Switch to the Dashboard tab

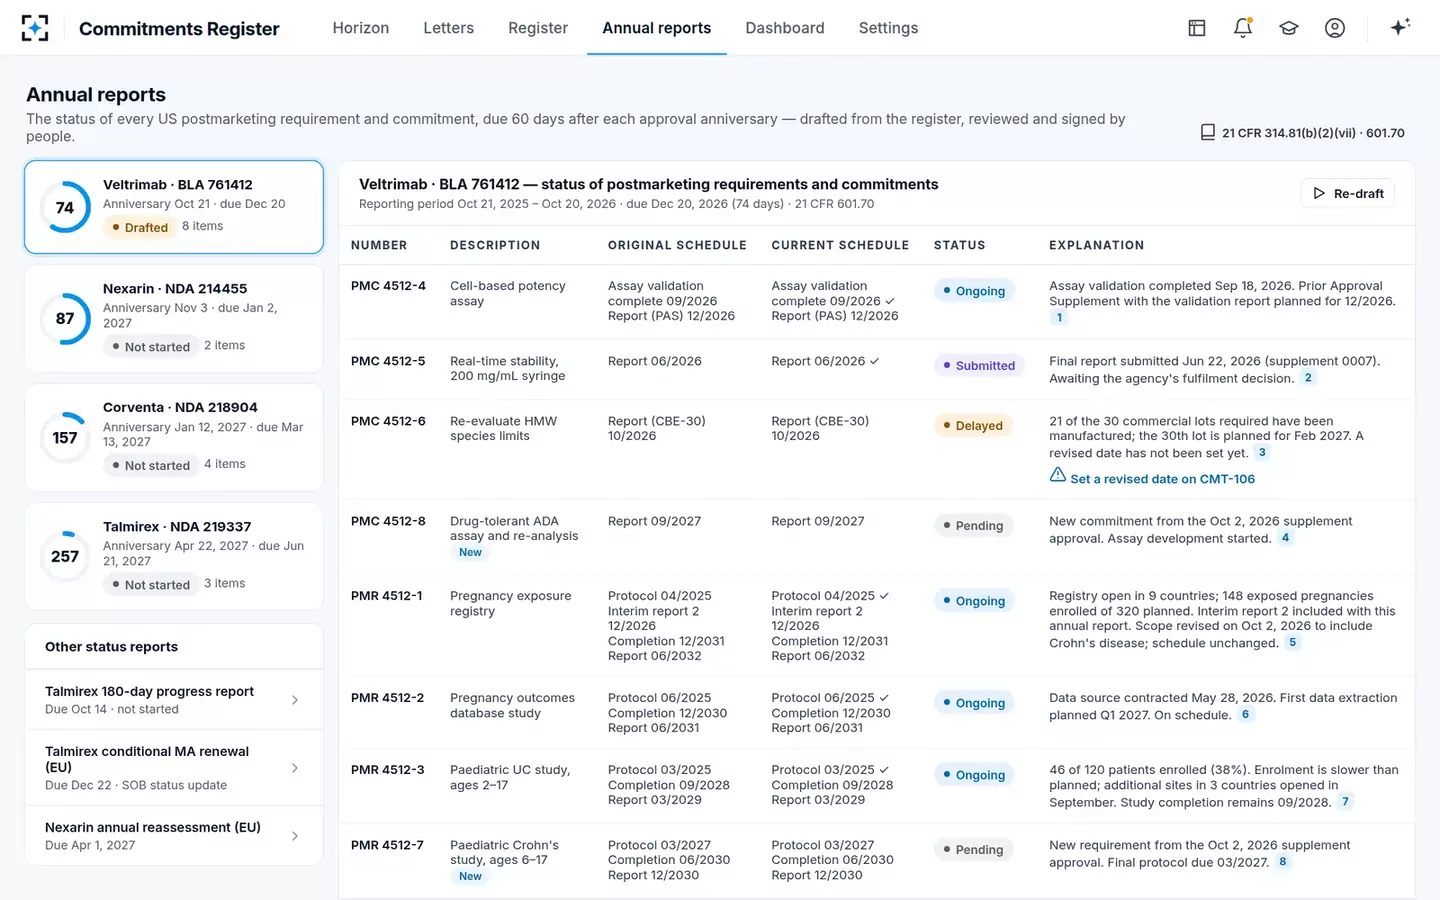point(785,28)
